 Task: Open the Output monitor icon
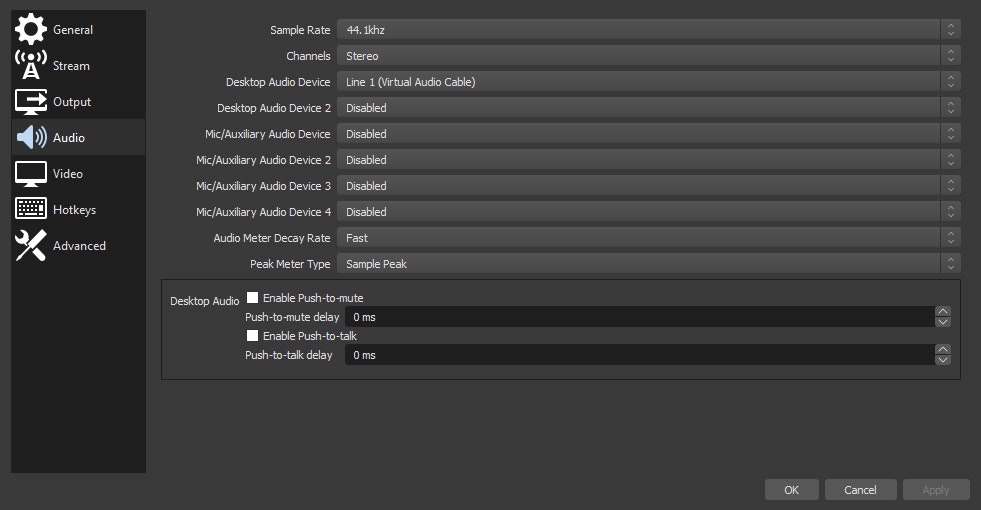point(31,101)
